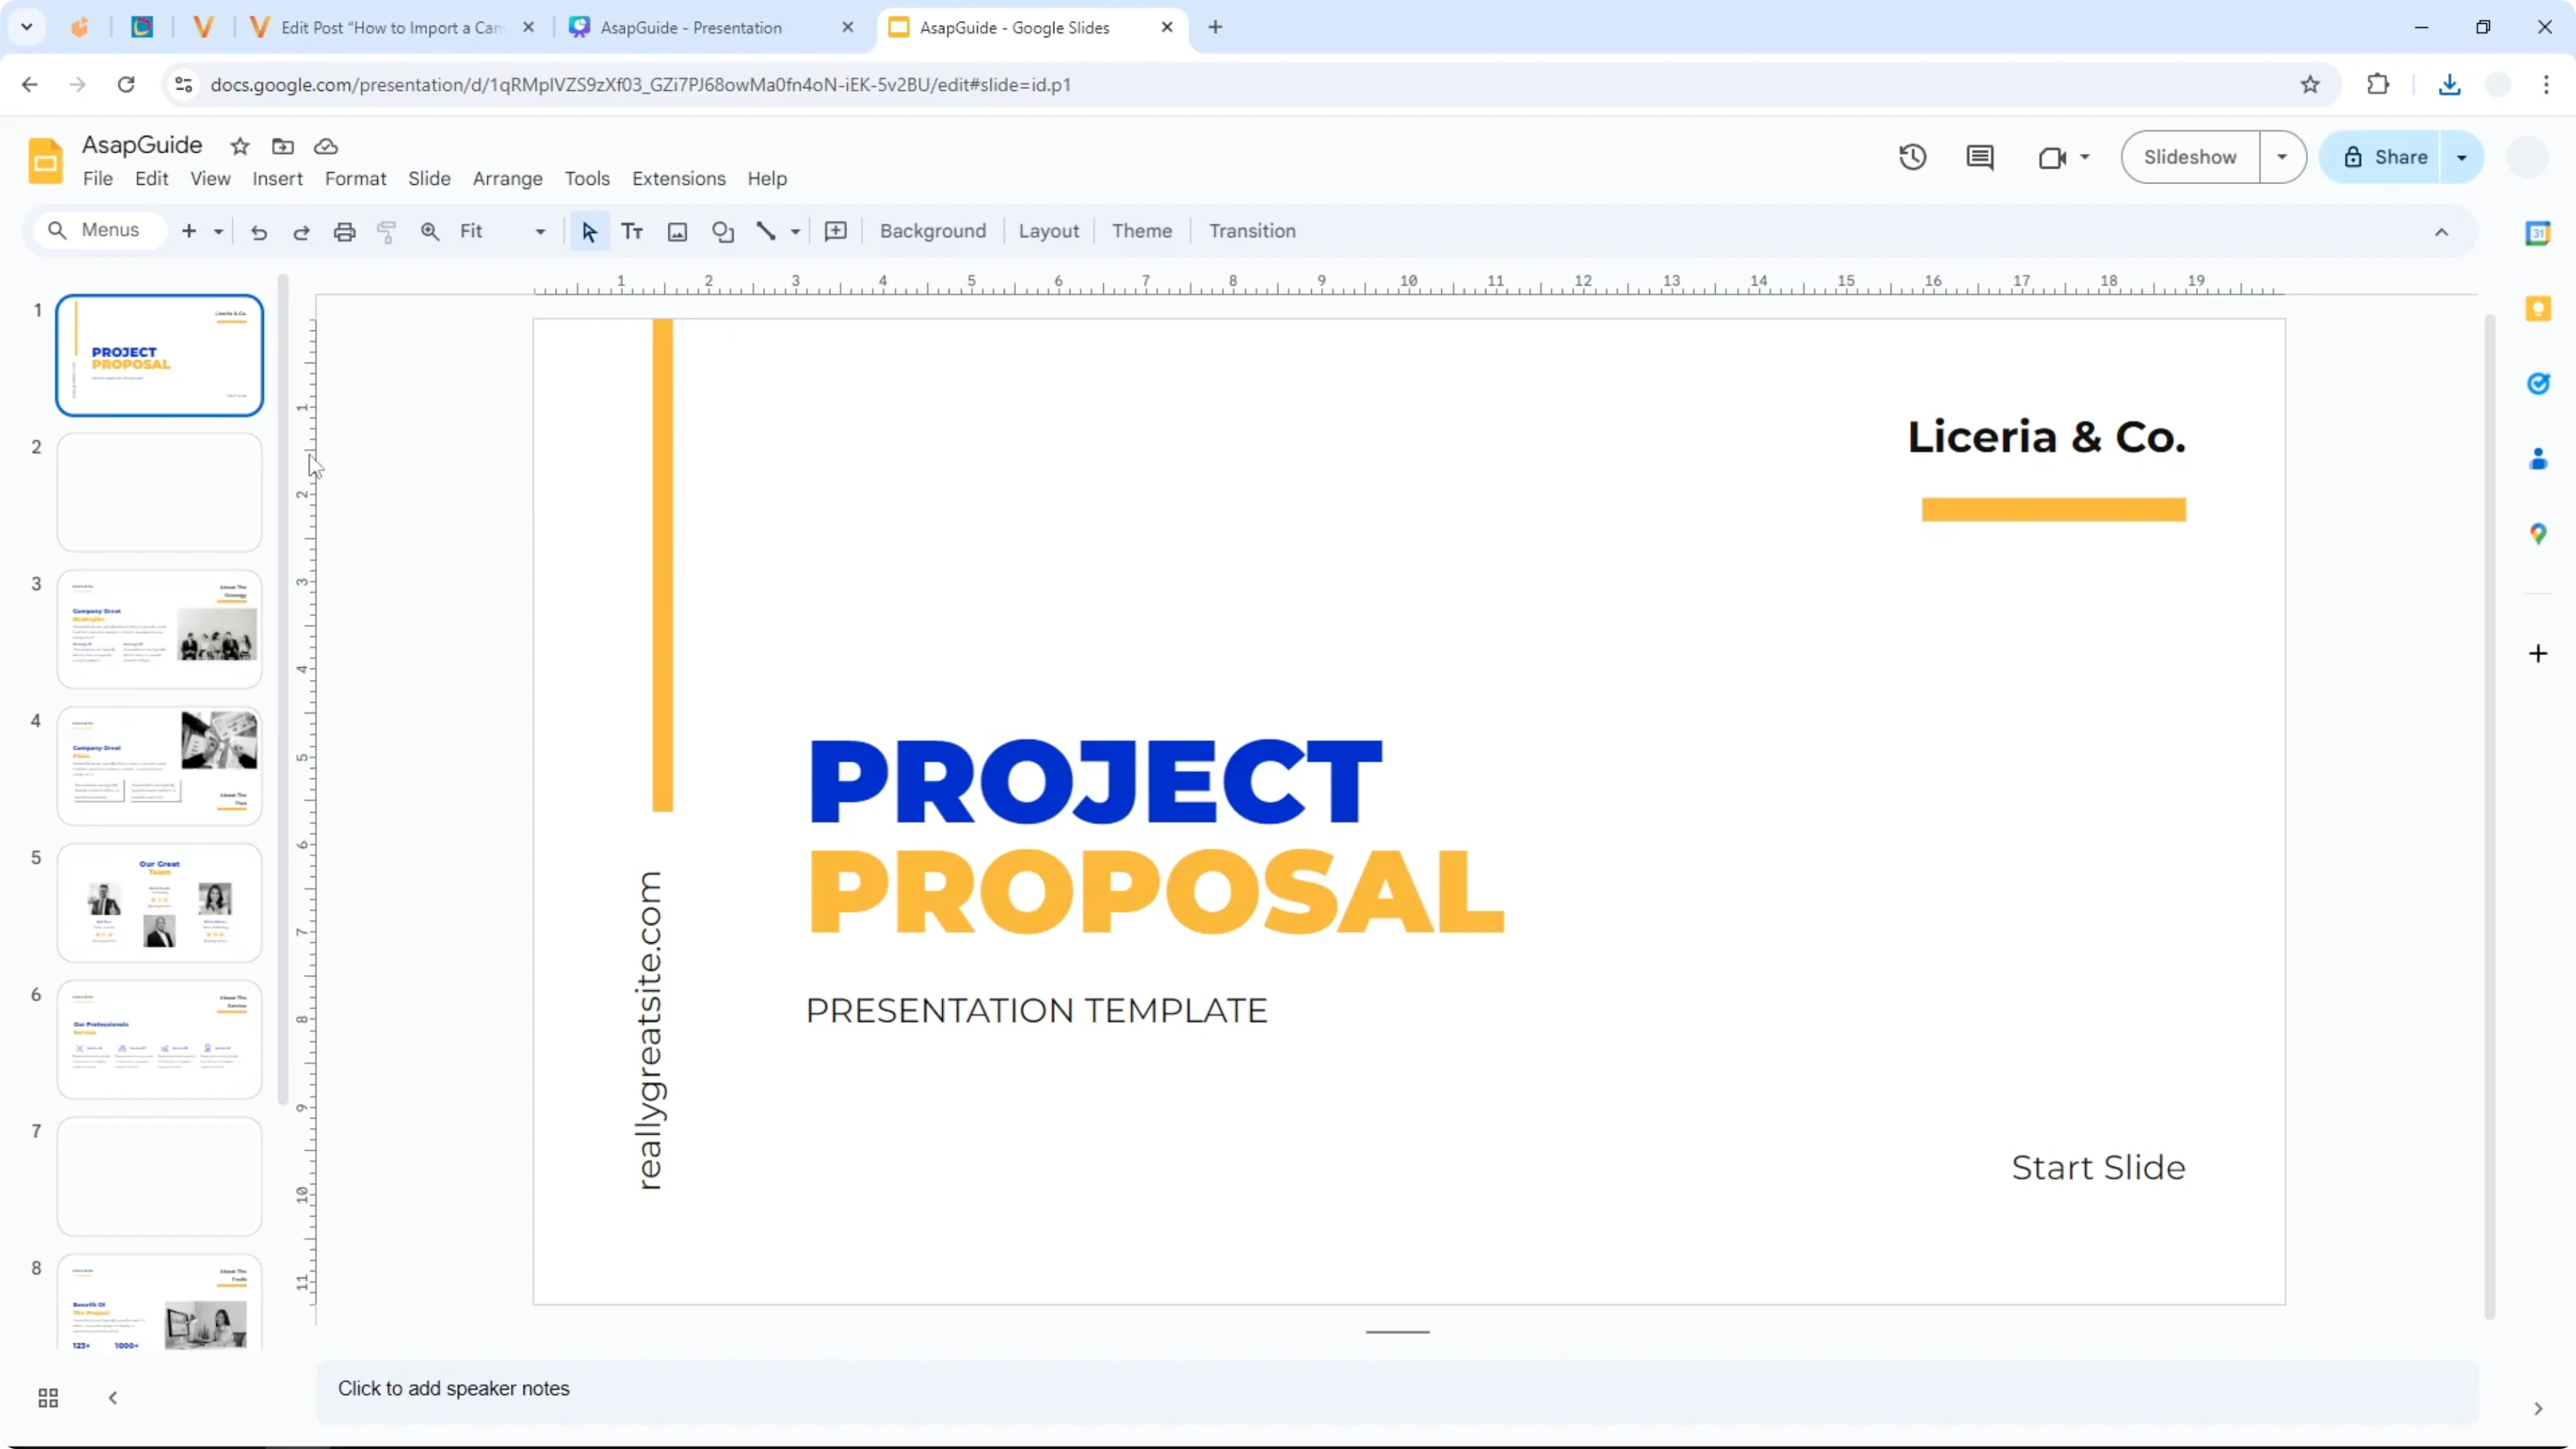Hide side panel chevron at bottom right

(x=2538, y=1409)
